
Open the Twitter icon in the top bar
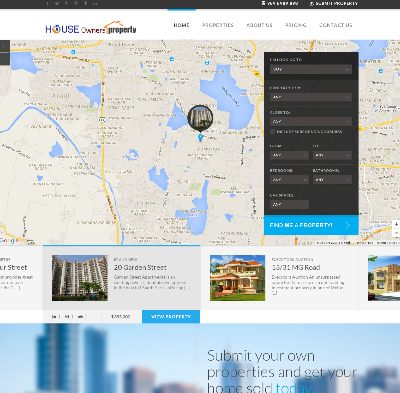[57, 3]
